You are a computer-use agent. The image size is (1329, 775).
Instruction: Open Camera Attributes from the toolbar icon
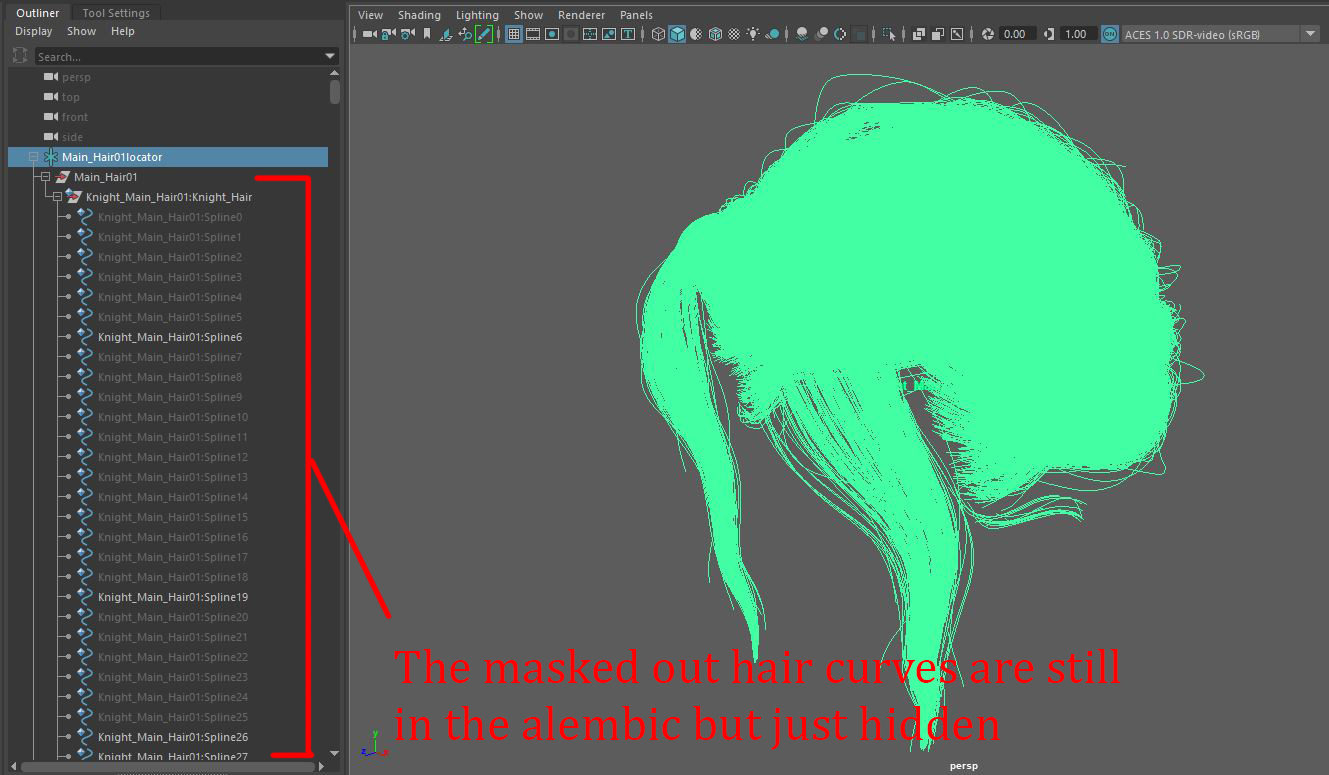click(x=407, y=34)
